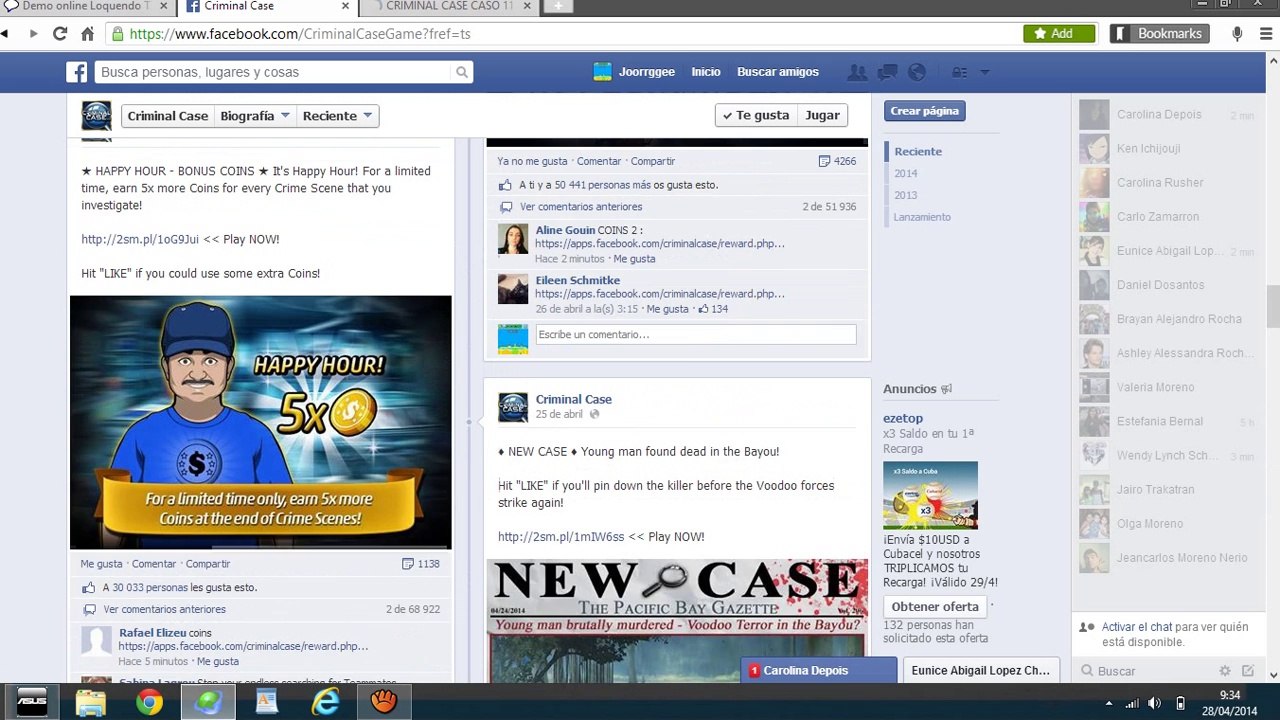
Task: Click the Facebook logo icon
Action: click(x=77, y=72)
